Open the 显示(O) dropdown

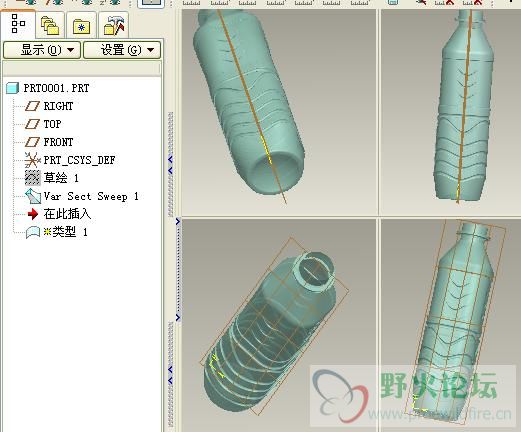point(42,50)
